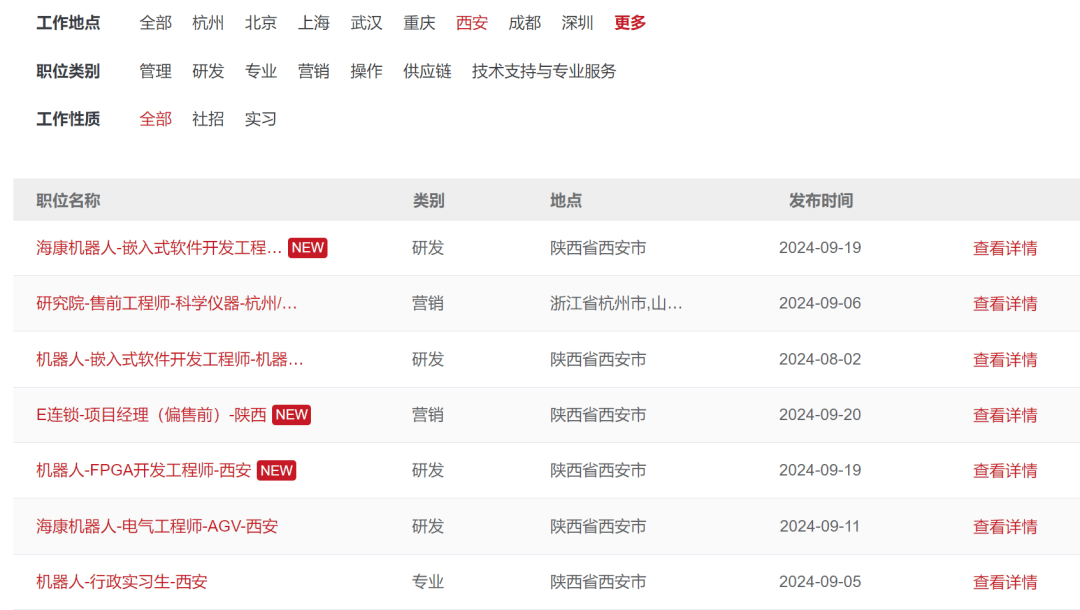Choose the 供应链 job category
This screenshot has height=610, width=1080.
[x=427, y=71]
